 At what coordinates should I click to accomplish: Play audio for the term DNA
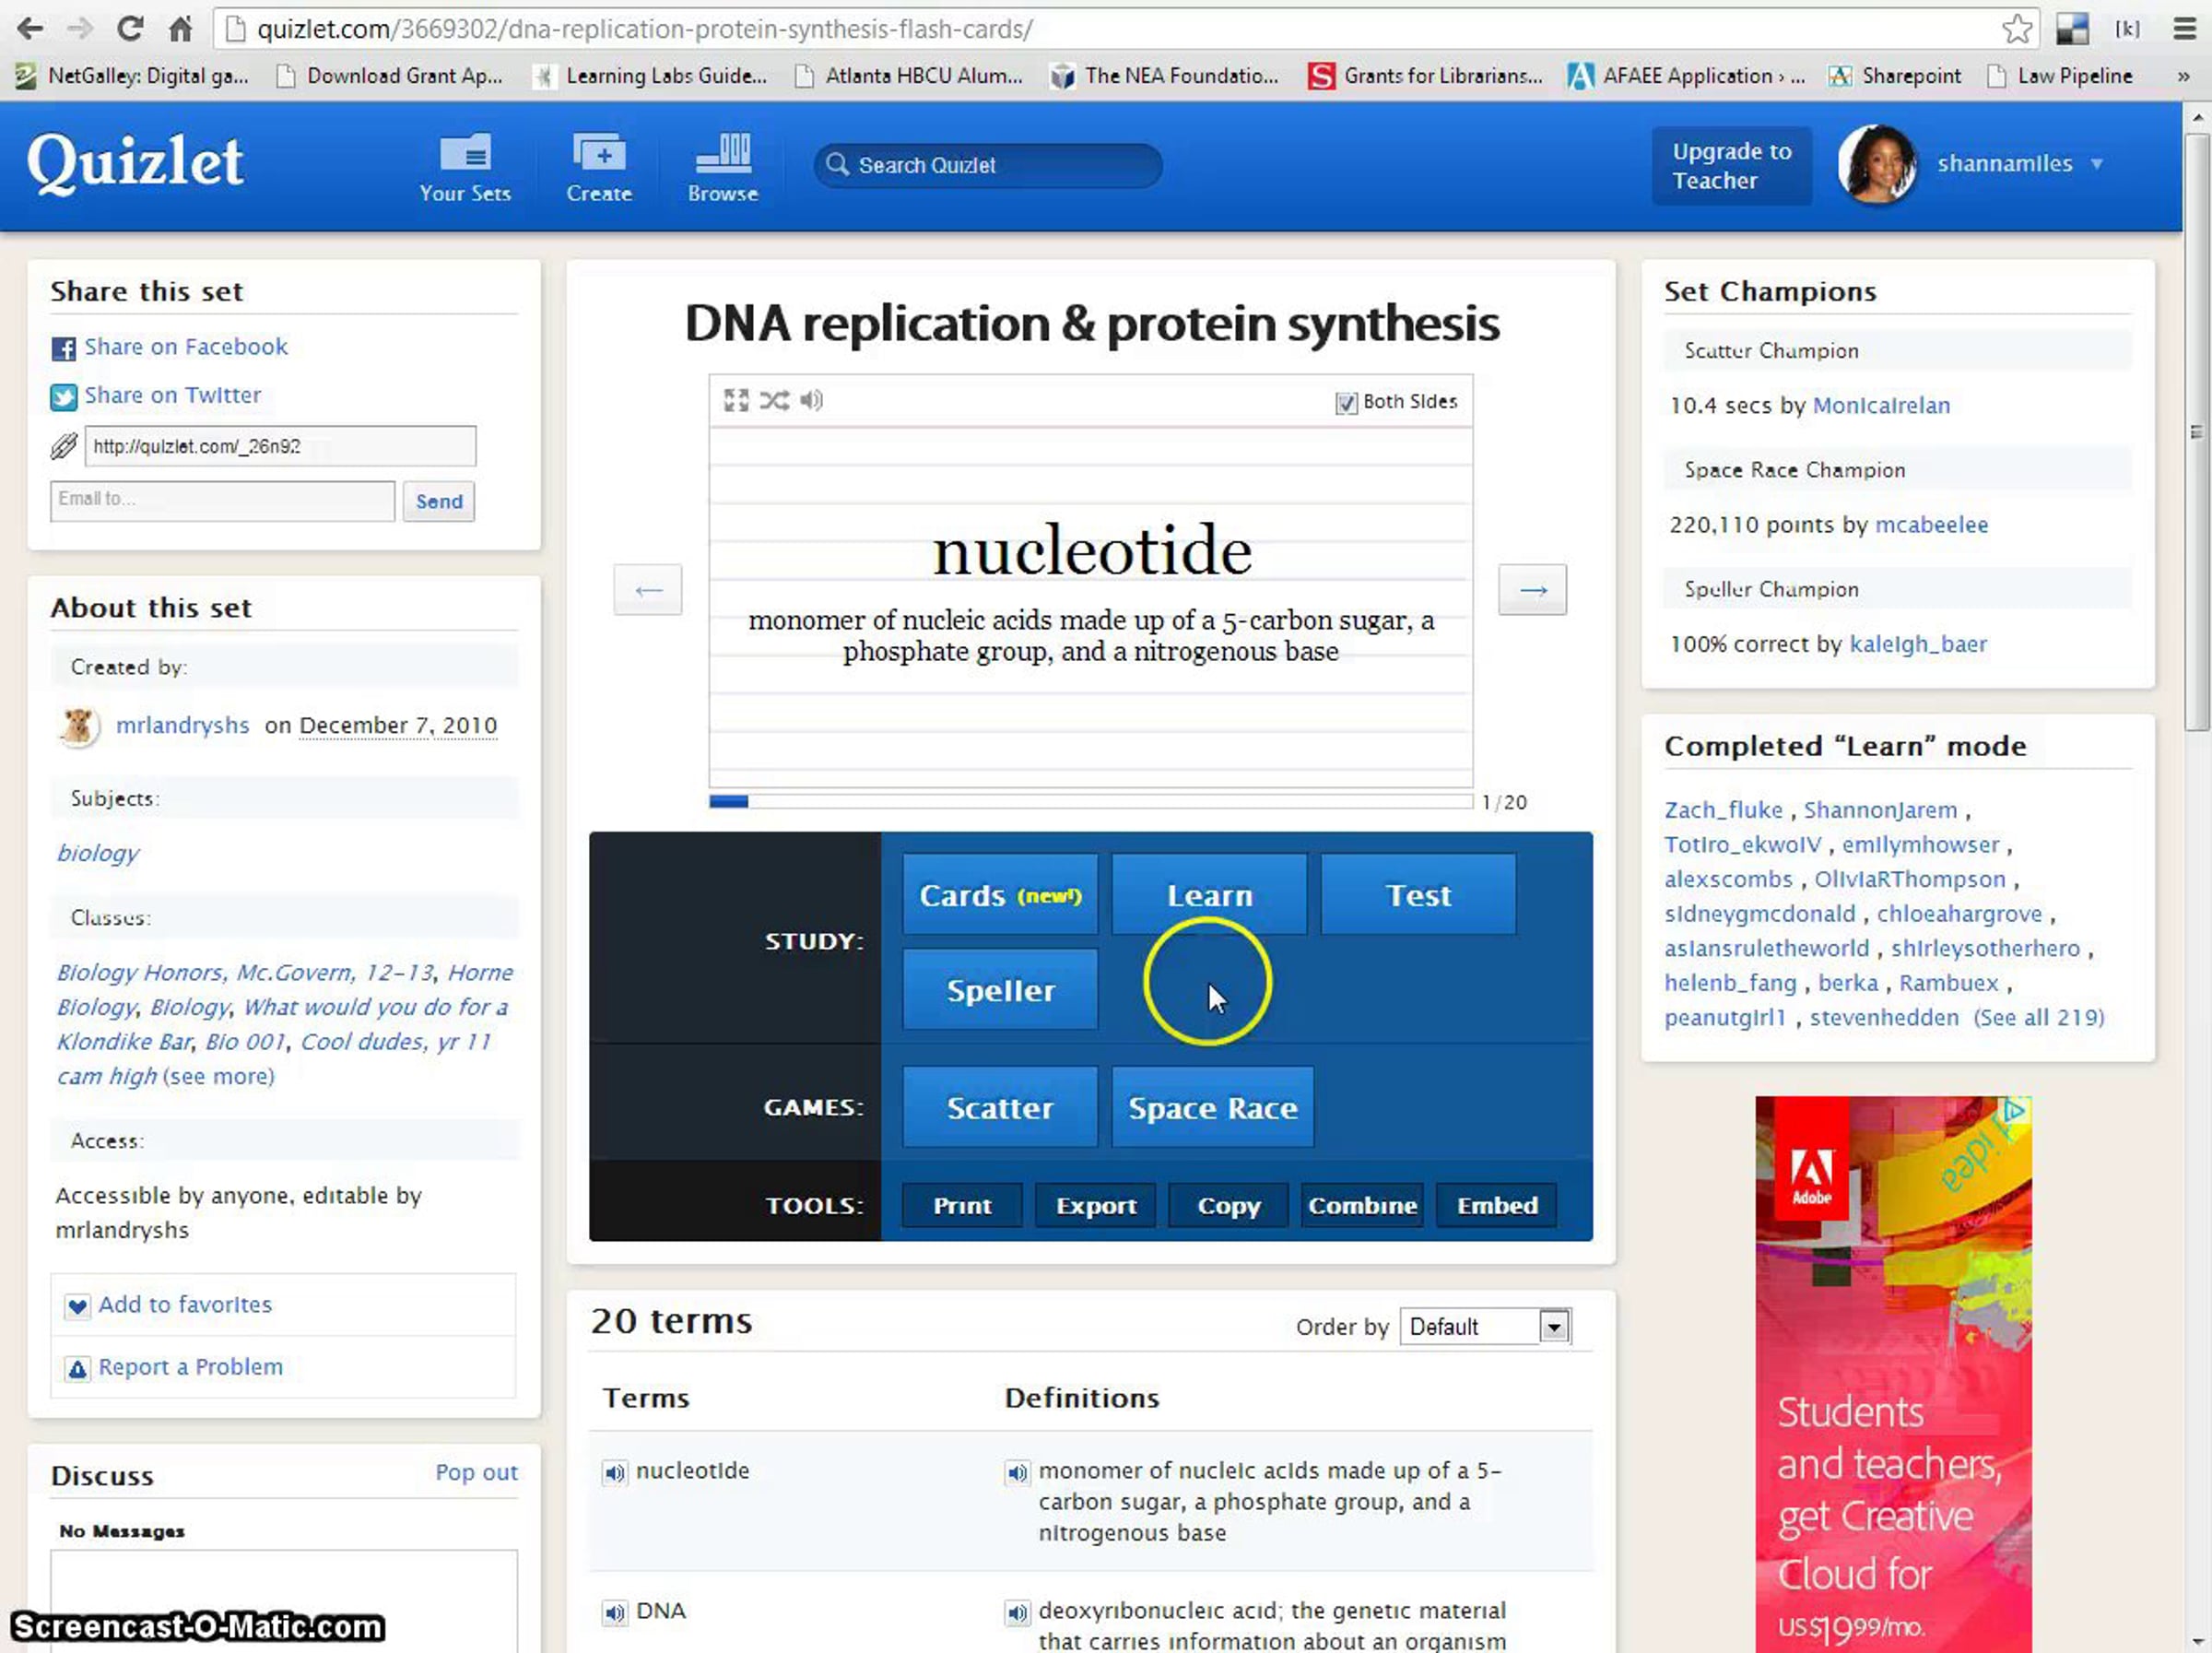(614, 1612)
